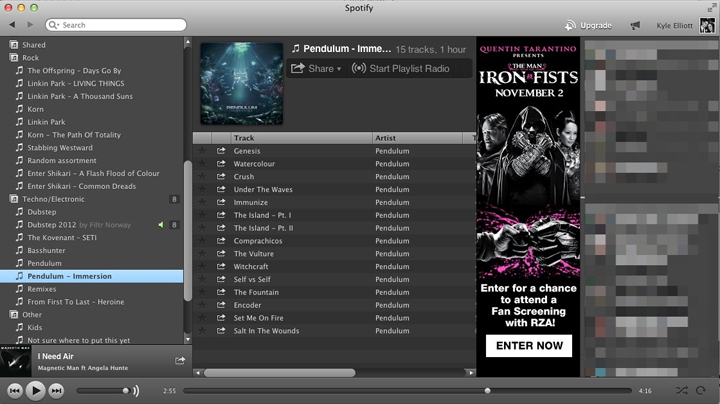This screenshot has height=404, width=720.
Task: Open The Offspring – Days Go By playlist
Action: (x=74, y=71)
